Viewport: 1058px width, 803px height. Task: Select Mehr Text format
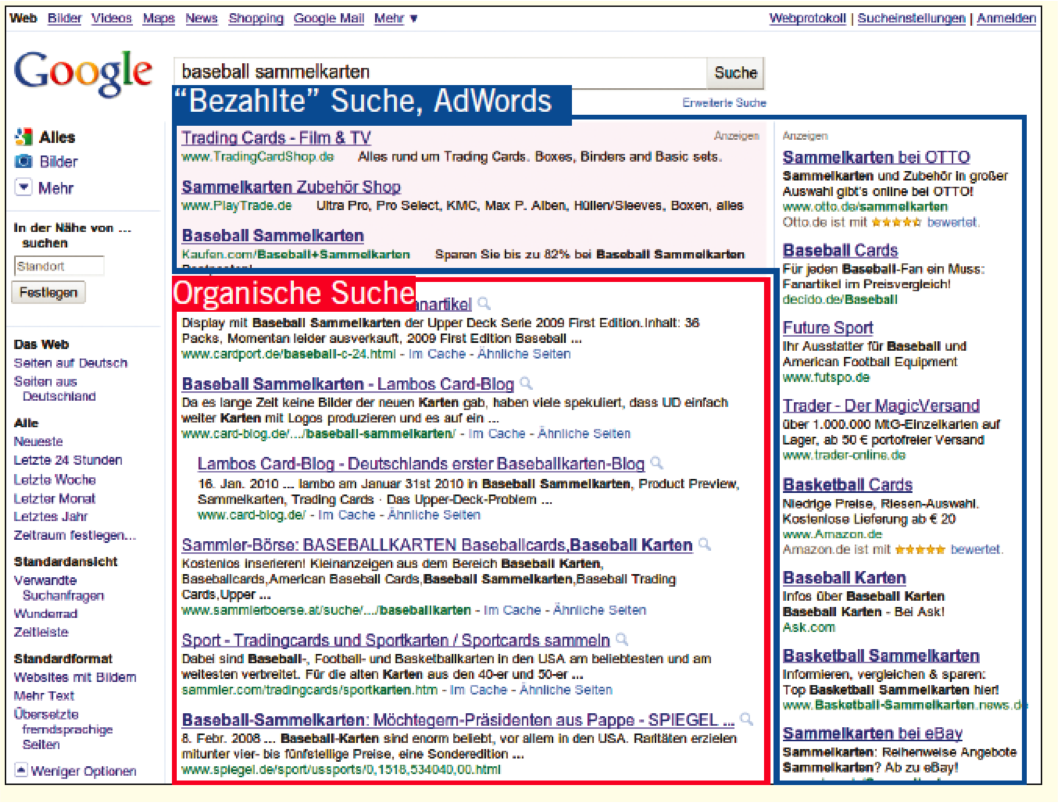click(44, 696)
